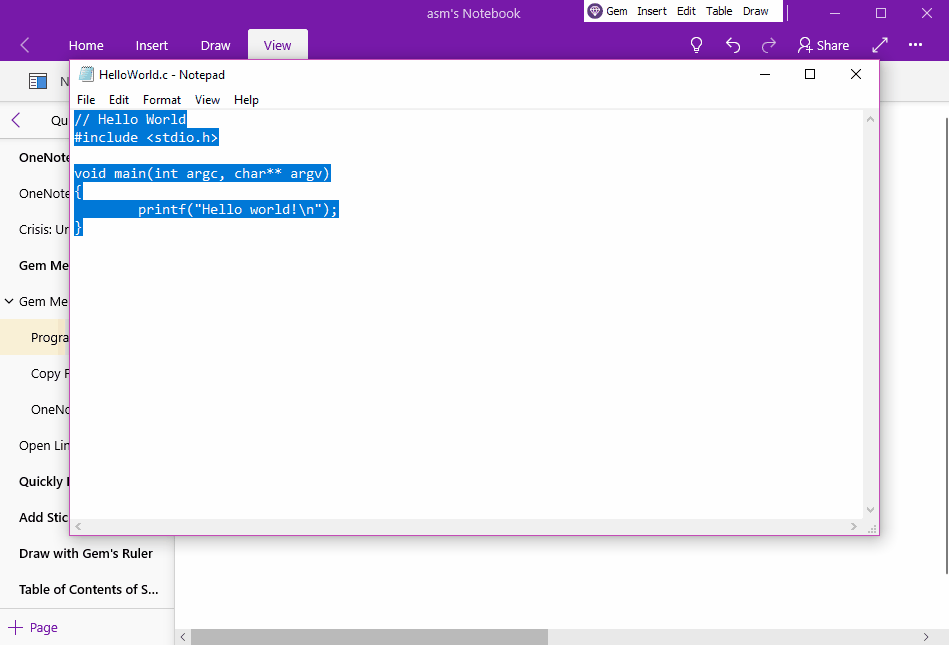
Task: Click the Redo arrow icon
Action: coord(768,45)
